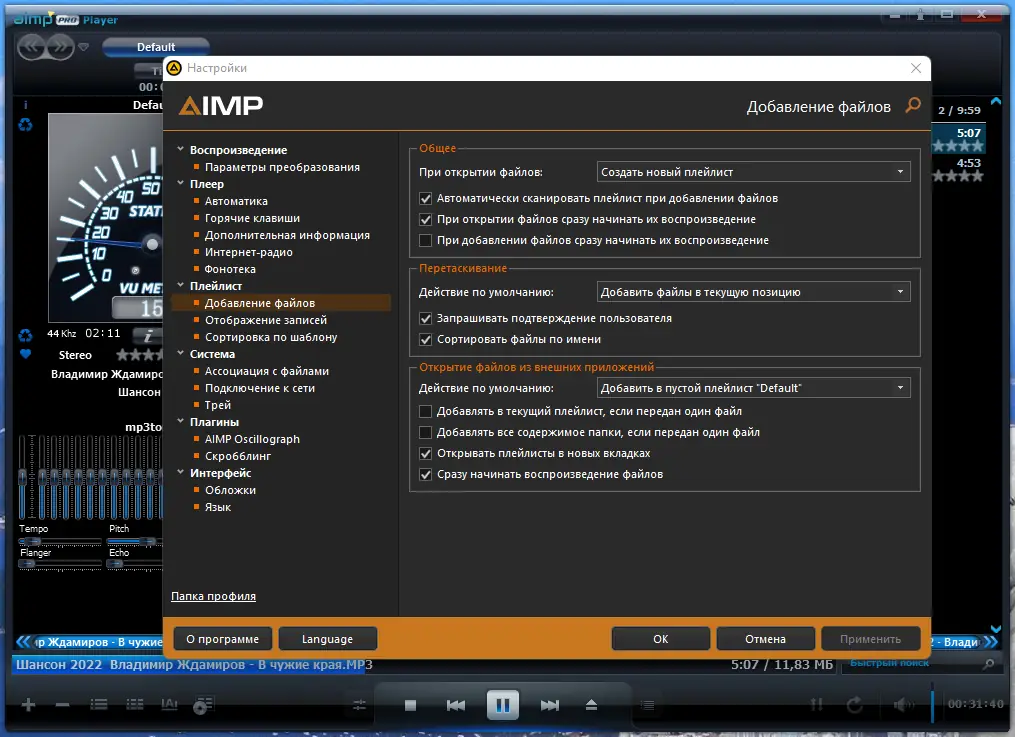
Task: Stop playback with the square stop button
Action: (410, 705)
